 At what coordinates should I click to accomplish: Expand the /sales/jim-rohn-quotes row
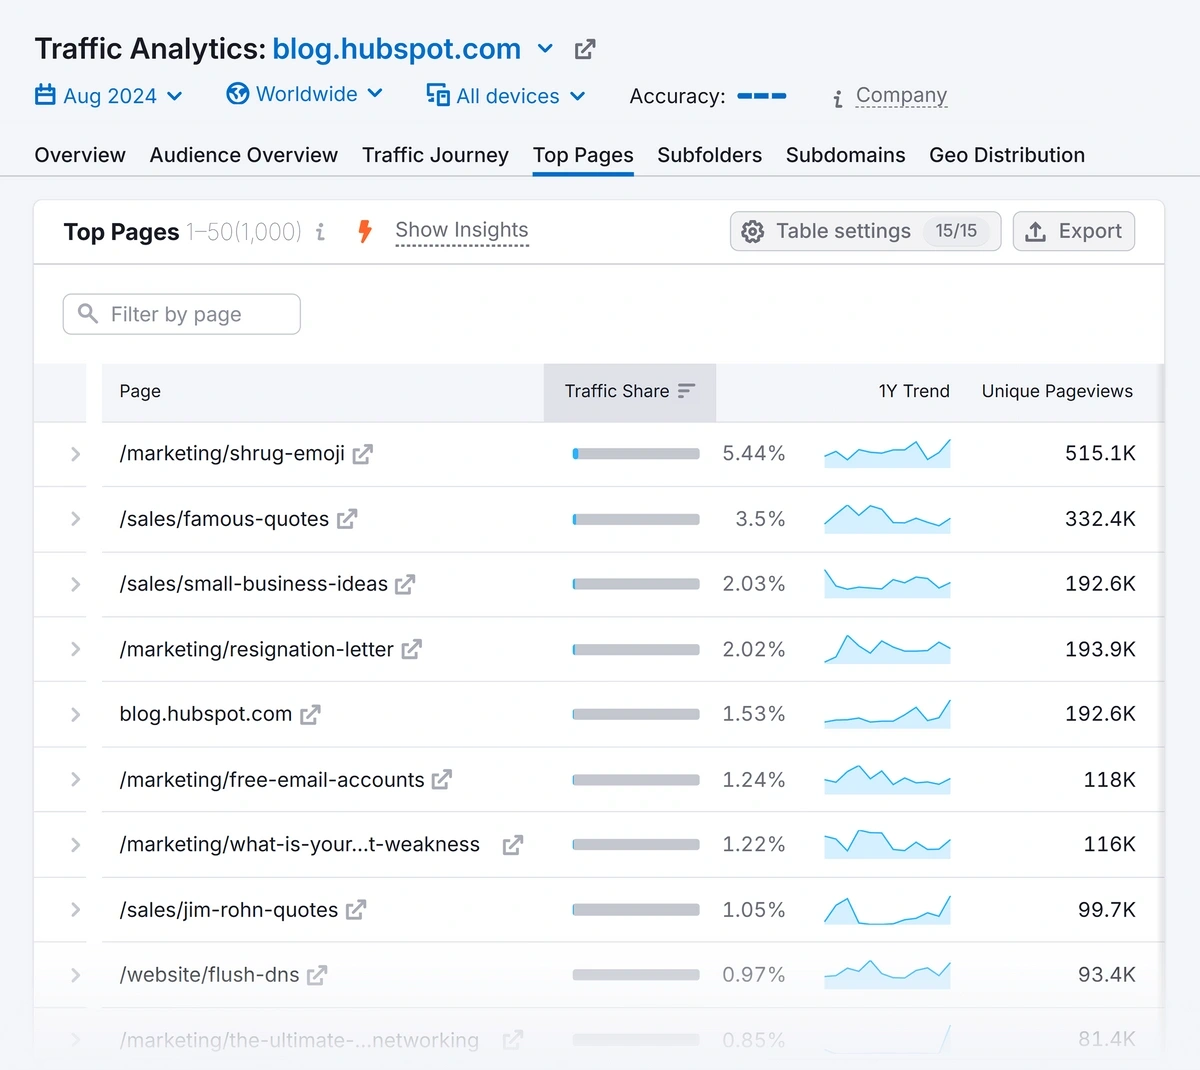click(x=75, y=910)
